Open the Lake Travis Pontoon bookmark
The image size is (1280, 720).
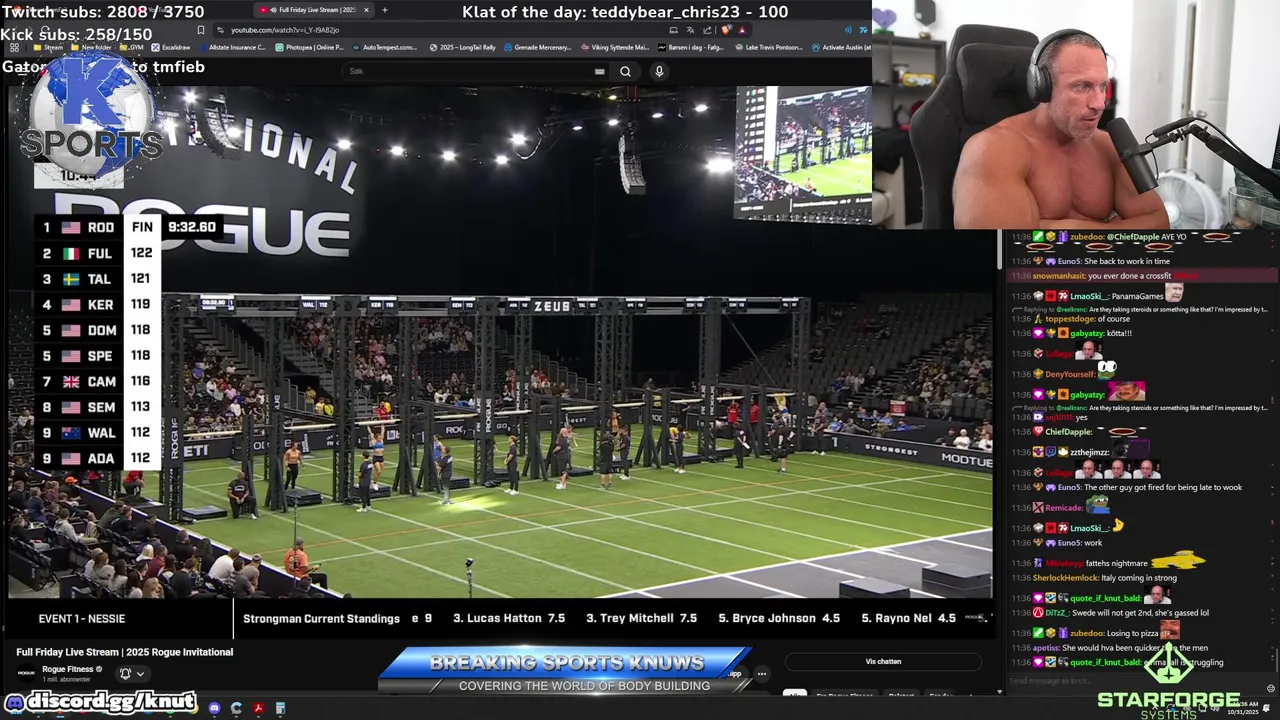770,47
